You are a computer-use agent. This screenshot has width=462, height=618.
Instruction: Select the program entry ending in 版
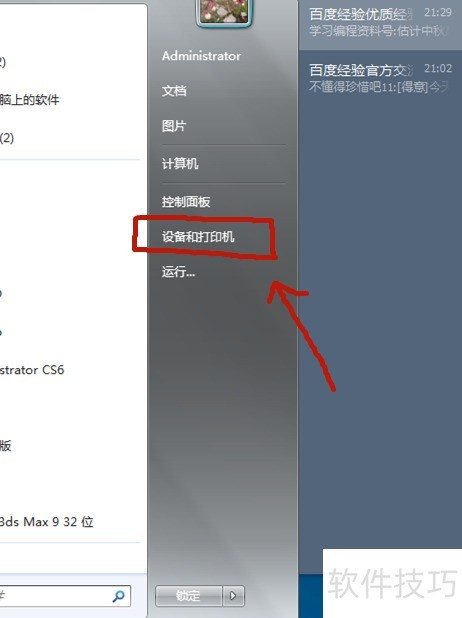tap(6, 446)
